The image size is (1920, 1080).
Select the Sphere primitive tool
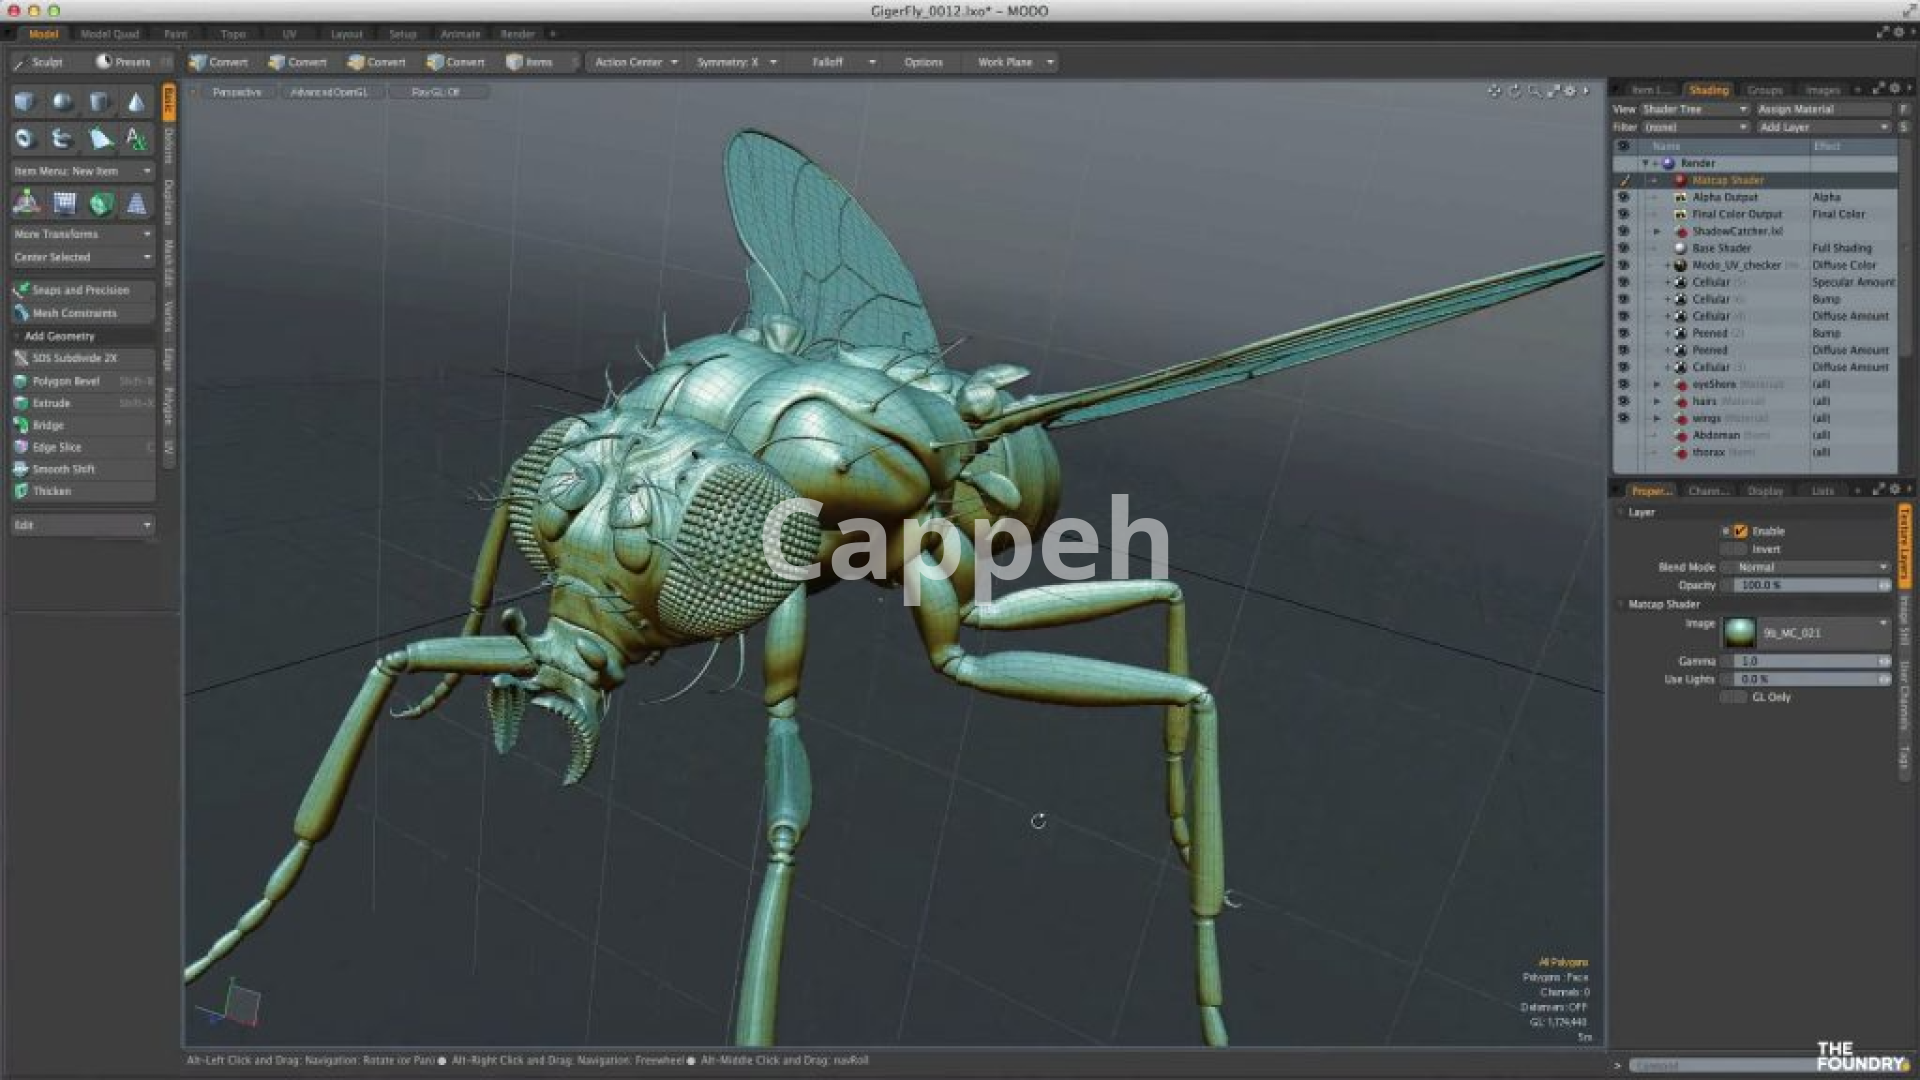[x=62, y=102]
